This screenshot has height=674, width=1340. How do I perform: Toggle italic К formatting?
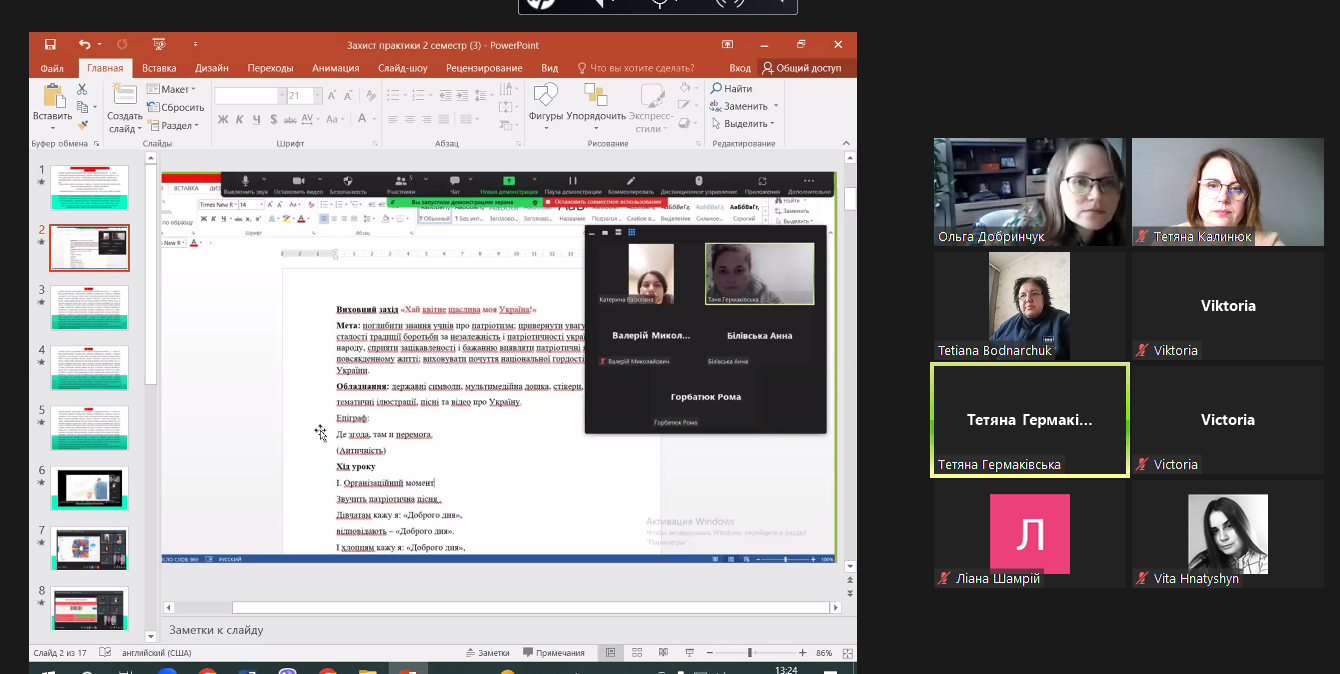pos(240,120)
